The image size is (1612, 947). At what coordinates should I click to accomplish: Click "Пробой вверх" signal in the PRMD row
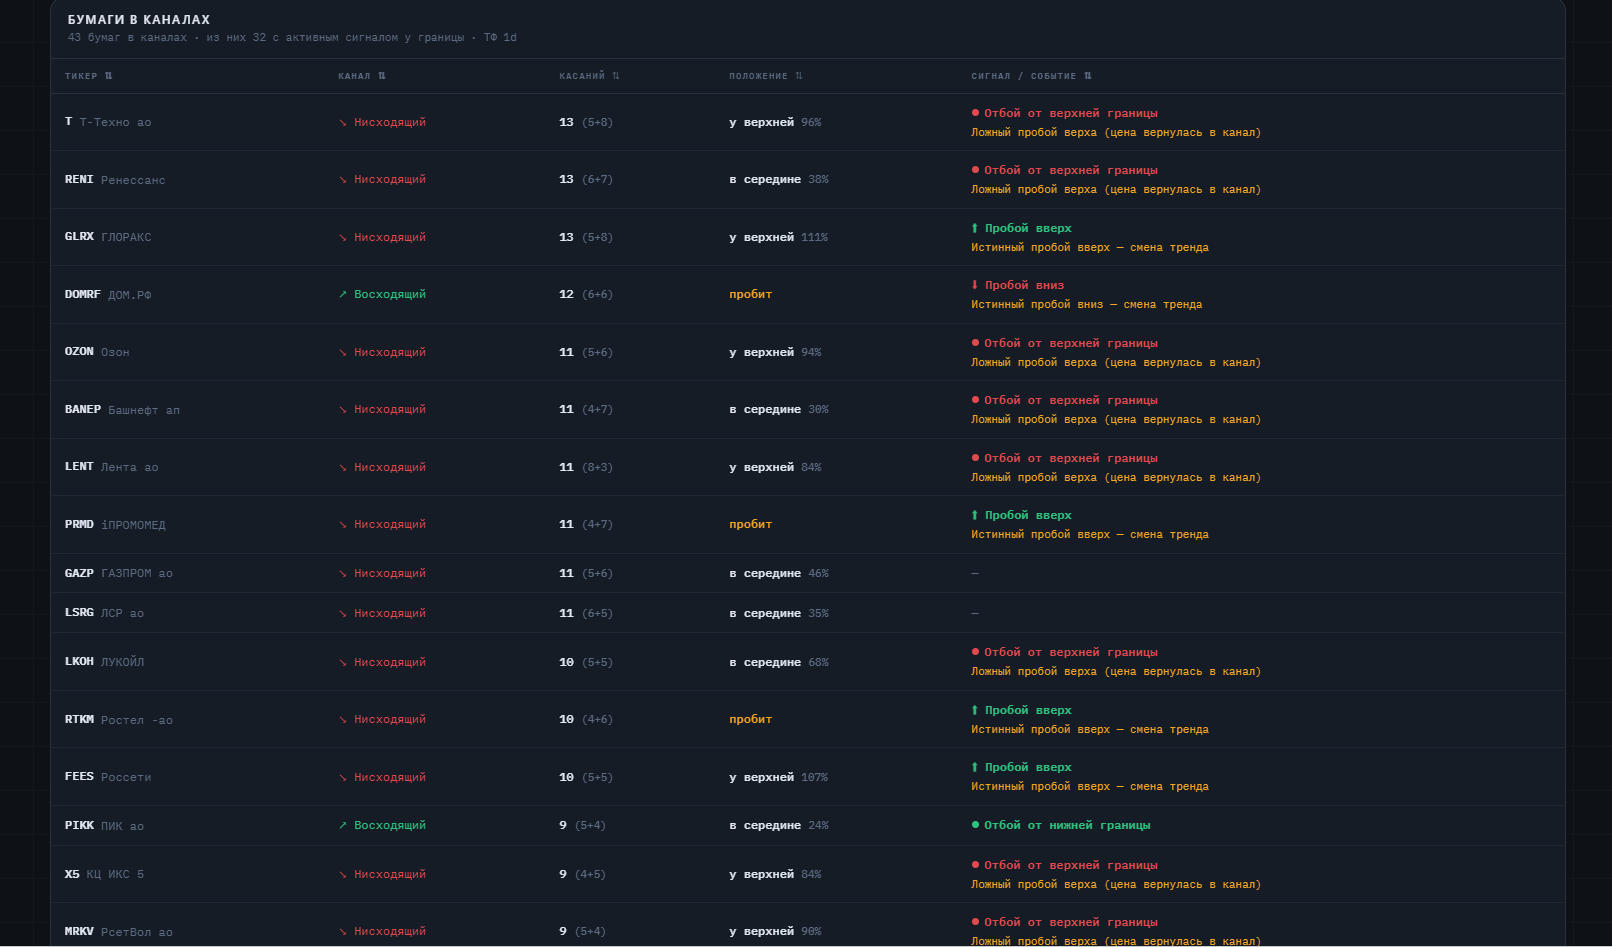coord(1028,515)
